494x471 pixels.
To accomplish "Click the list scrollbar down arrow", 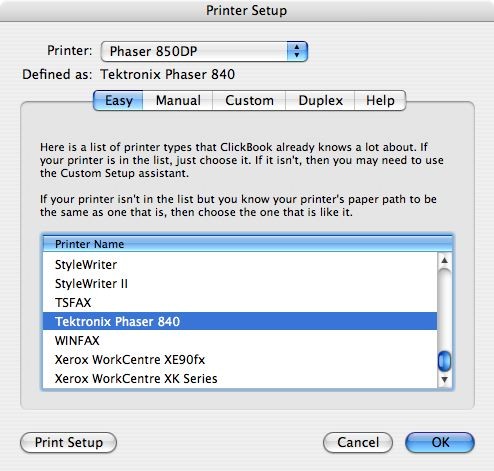I will (x=444, y=380).
